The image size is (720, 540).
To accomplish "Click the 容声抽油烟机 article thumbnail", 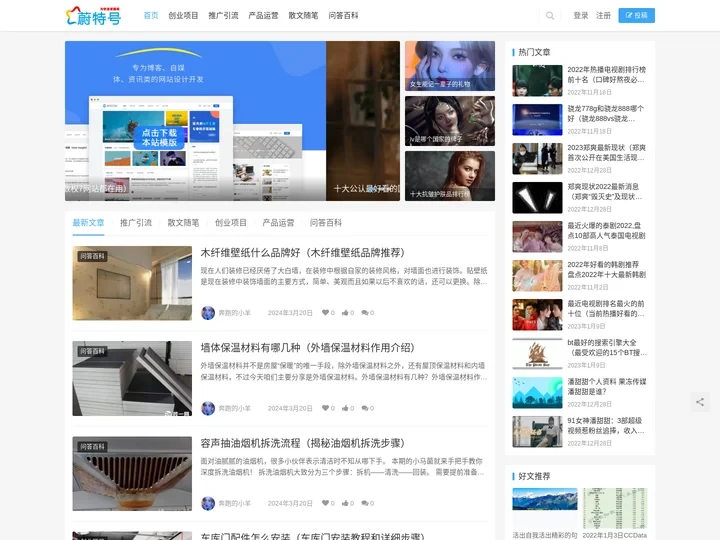I will (132, 473).
